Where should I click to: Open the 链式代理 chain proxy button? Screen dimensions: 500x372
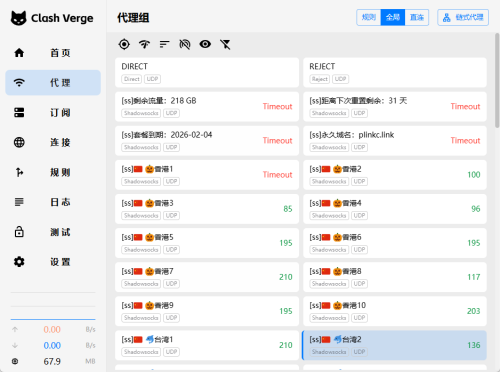tap(463, 17)
